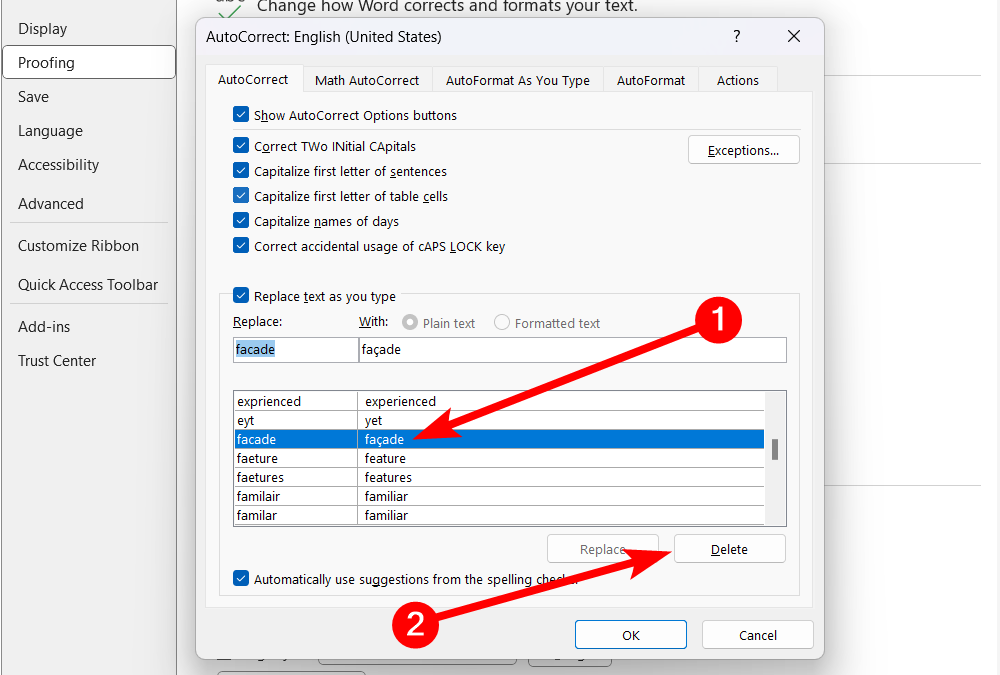The image size is (1000, 675).
Task: Select the exprienced entry in list
Action: pyautogui.click(x=295, y=401)
